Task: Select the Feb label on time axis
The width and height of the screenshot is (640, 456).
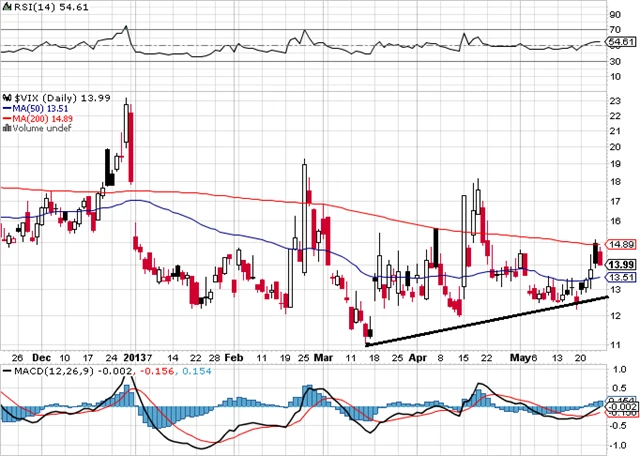Action: [232, 357]
